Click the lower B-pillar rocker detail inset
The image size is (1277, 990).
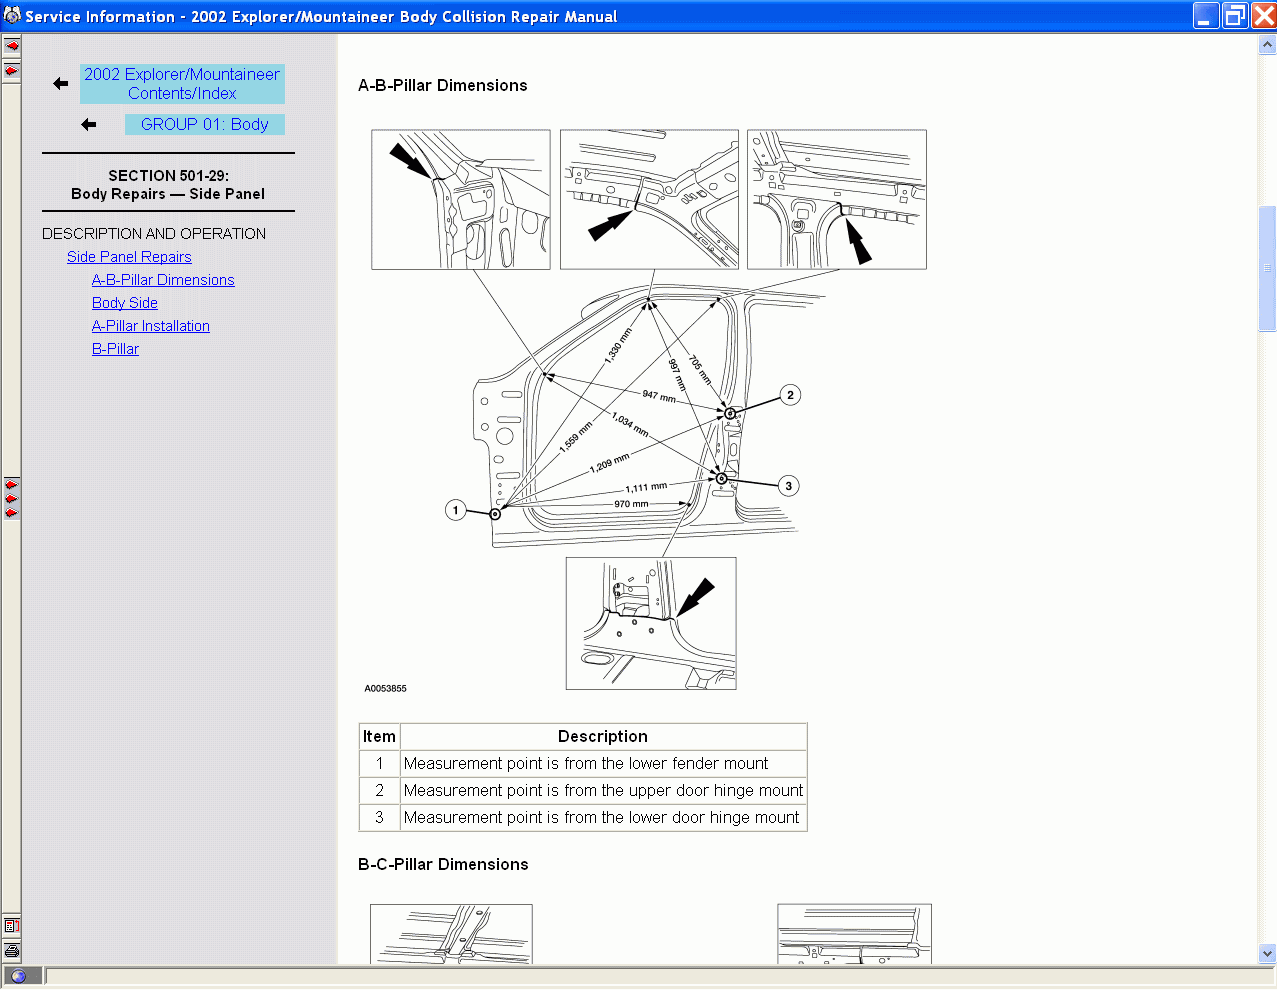(651, 624)
